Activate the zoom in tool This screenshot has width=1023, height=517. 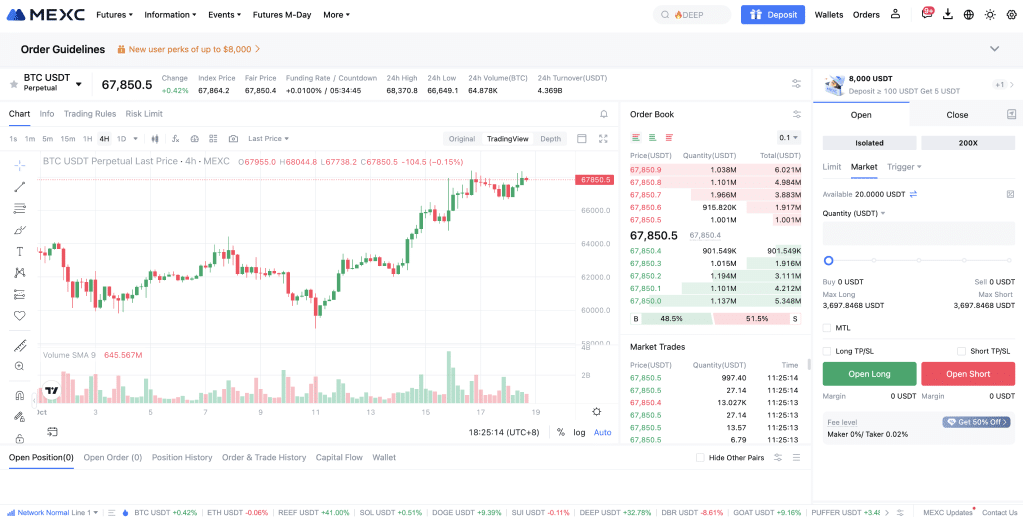click(x=20, y=366)
